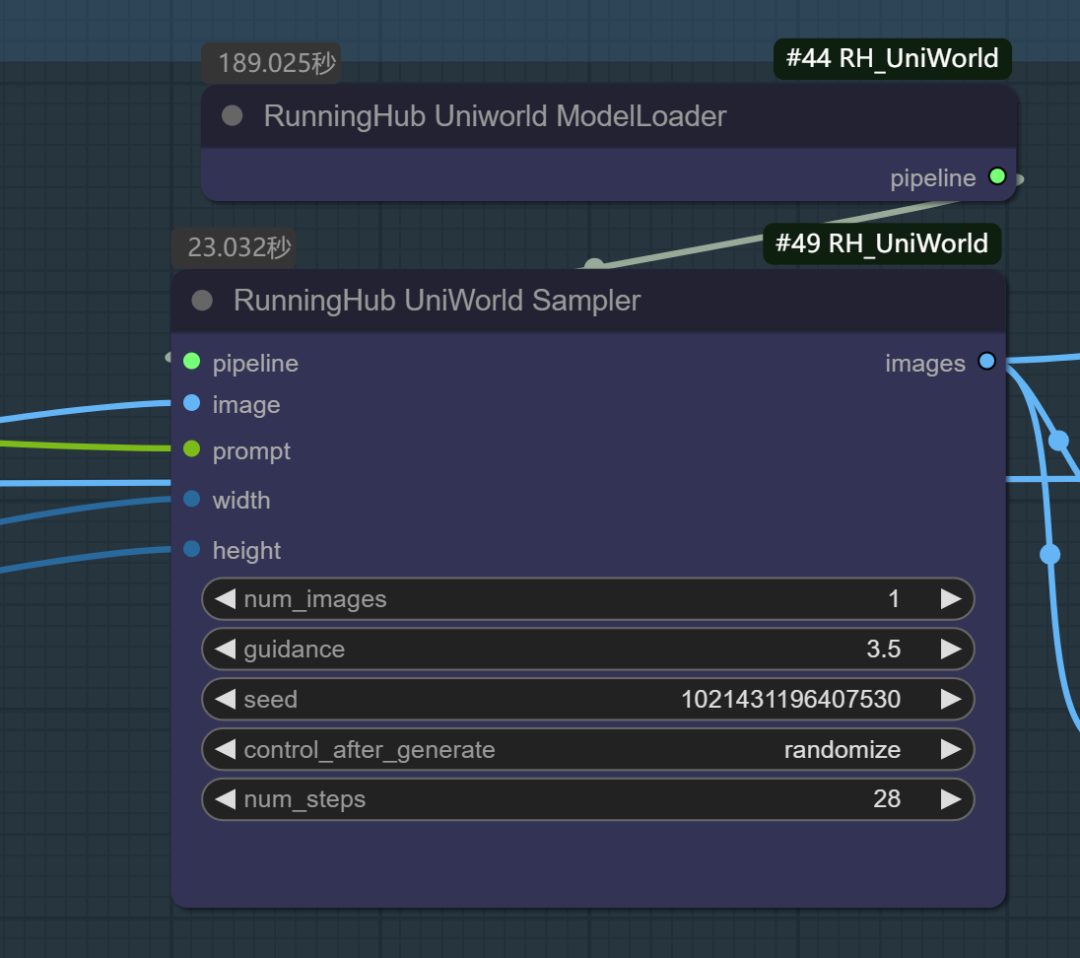
Task: Click the guidance value 3.5
Action: point(884,649)
